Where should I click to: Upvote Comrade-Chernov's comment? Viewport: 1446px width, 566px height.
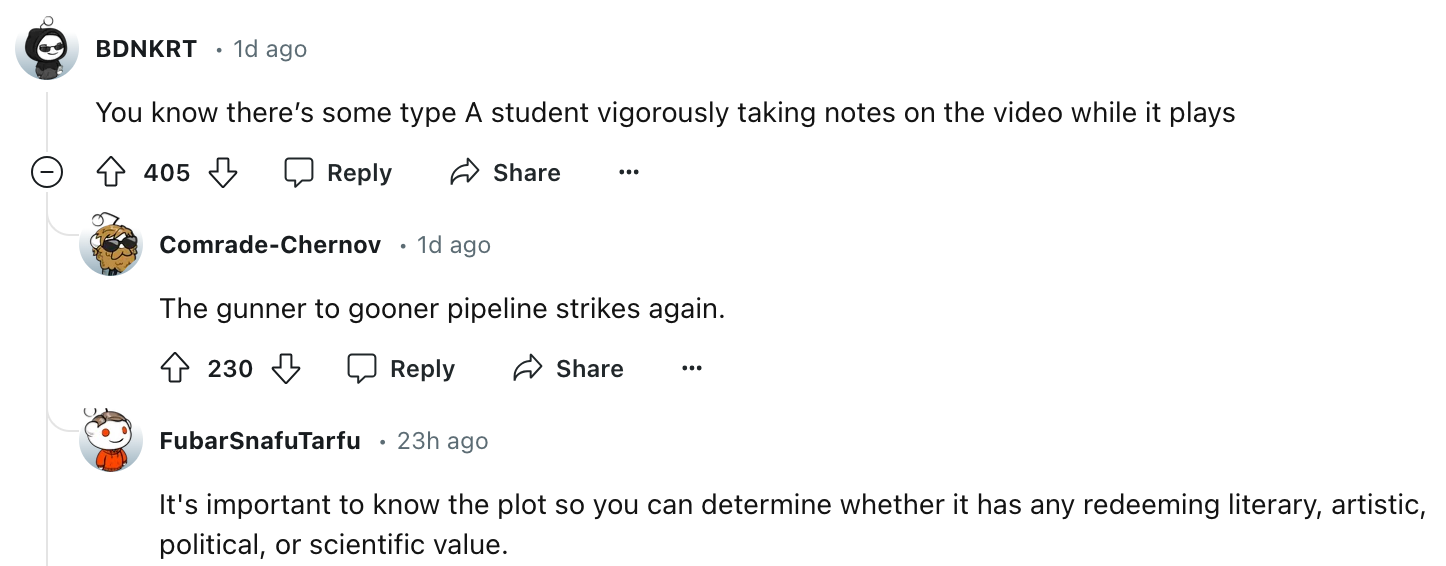coord(175,369)
